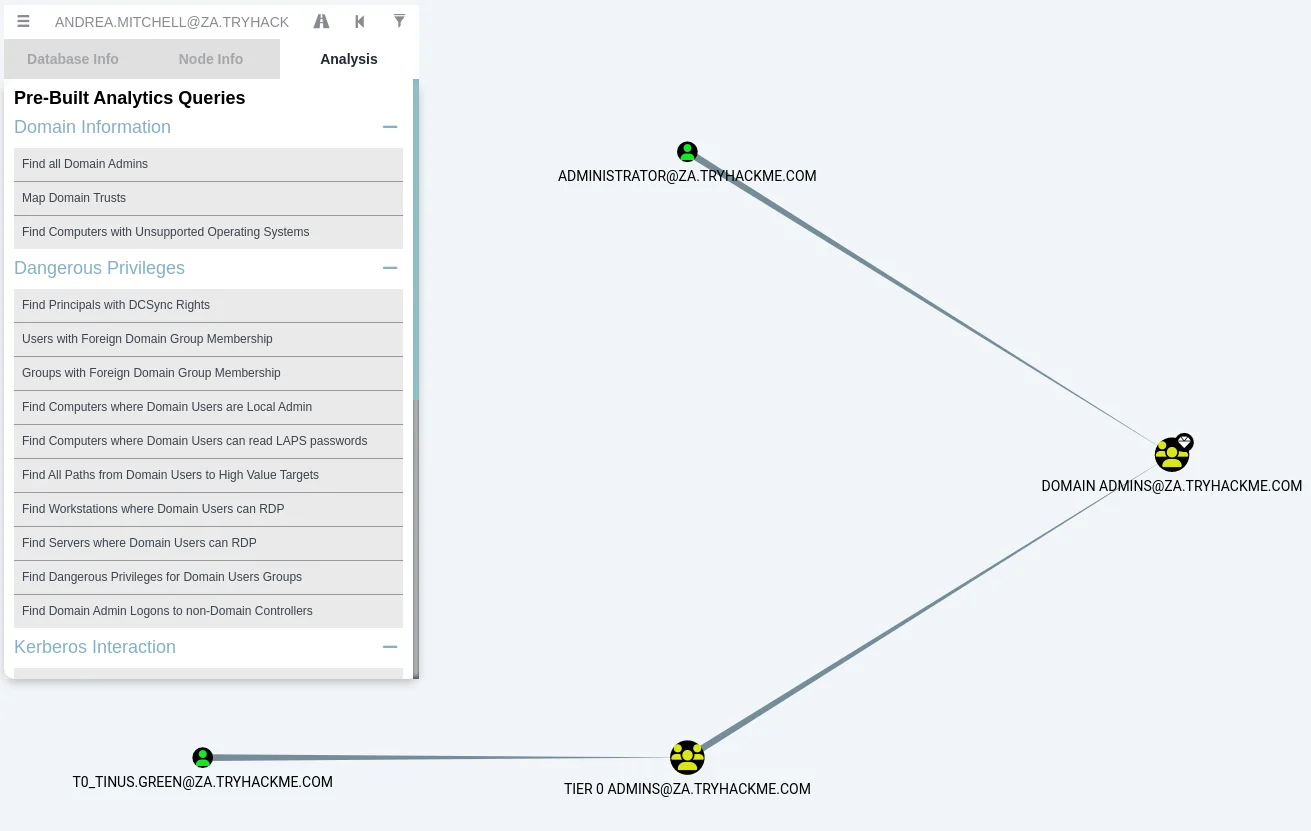1311x831 pixels.
Task: Run Users with Foreign Domain Group Membership
Action: tap(208, 339)
